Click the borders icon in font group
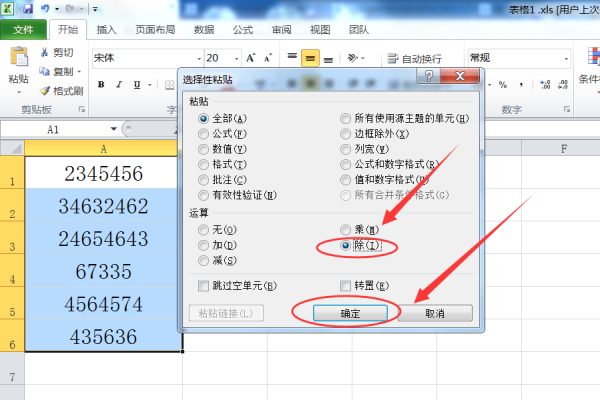Viewport: 600px width, 400px height. (170, 85)
